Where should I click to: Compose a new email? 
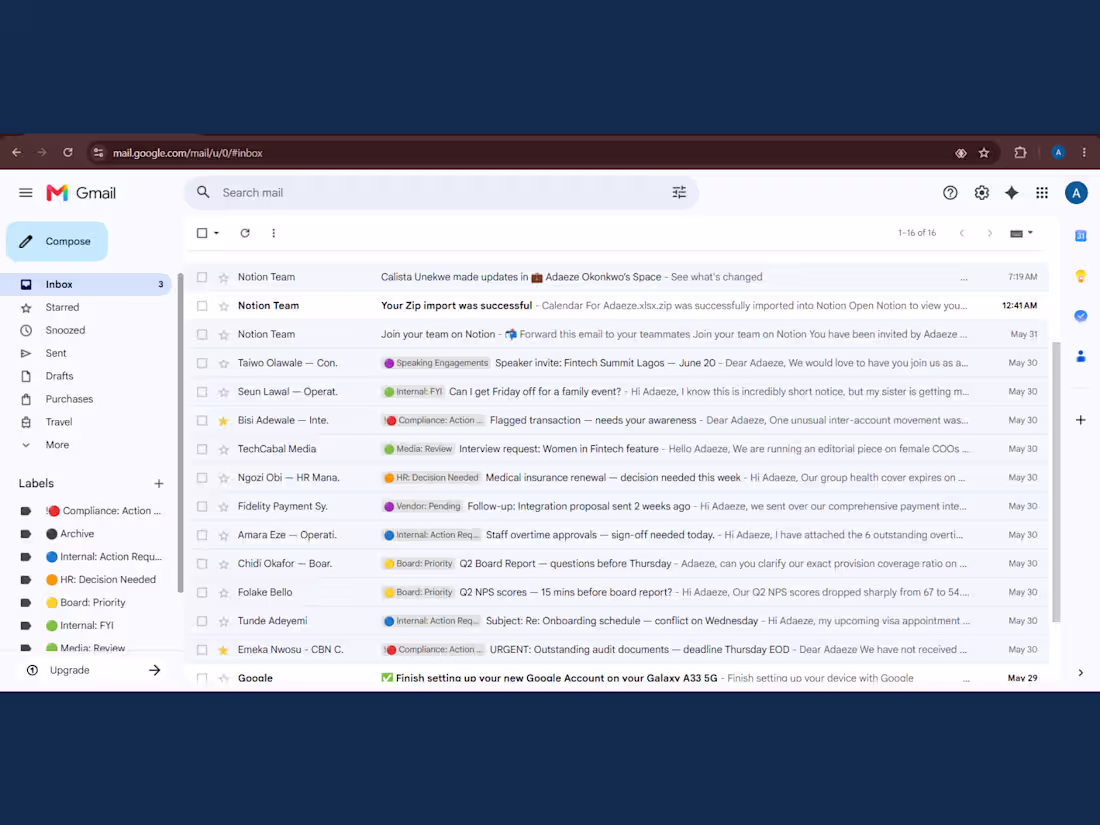tap(58, 241)
